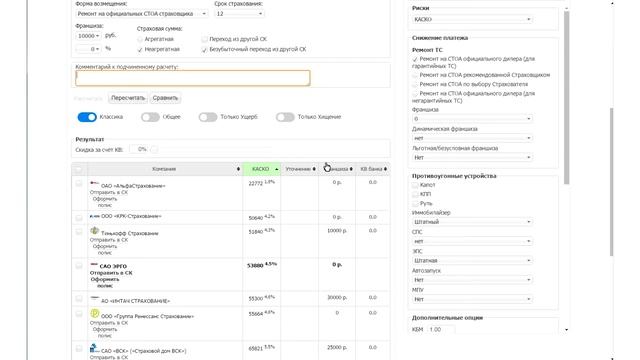This screenshot has height=360, width=640.
Task: Click the Пересчитать button
Action: [x=128, y=98]
